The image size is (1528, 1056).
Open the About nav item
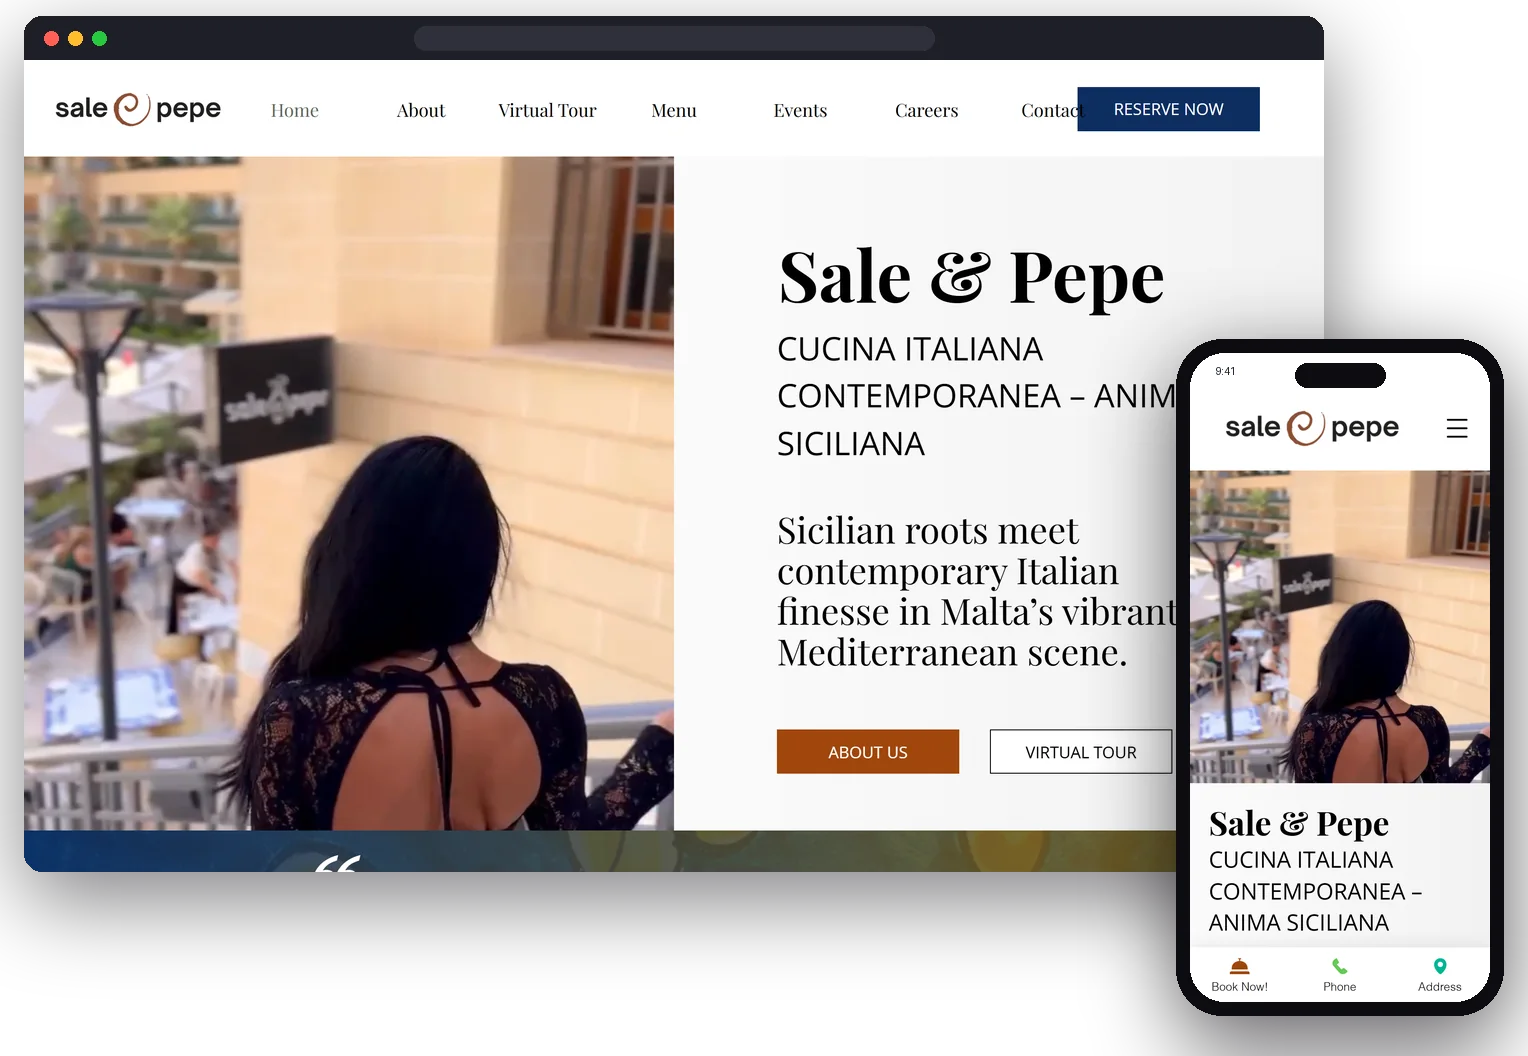[421, 110]
